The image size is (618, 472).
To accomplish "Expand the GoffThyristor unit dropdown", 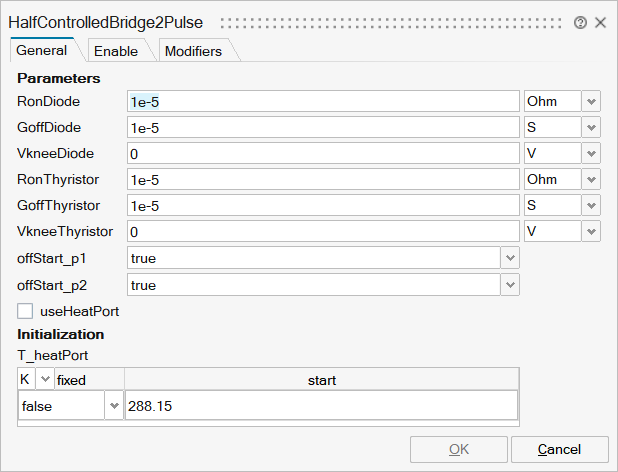I will (591, 205).
